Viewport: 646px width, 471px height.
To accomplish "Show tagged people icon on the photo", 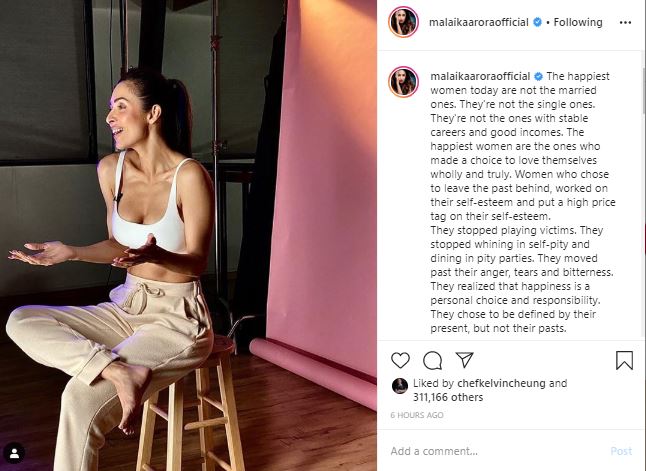I will pos(15,453).
